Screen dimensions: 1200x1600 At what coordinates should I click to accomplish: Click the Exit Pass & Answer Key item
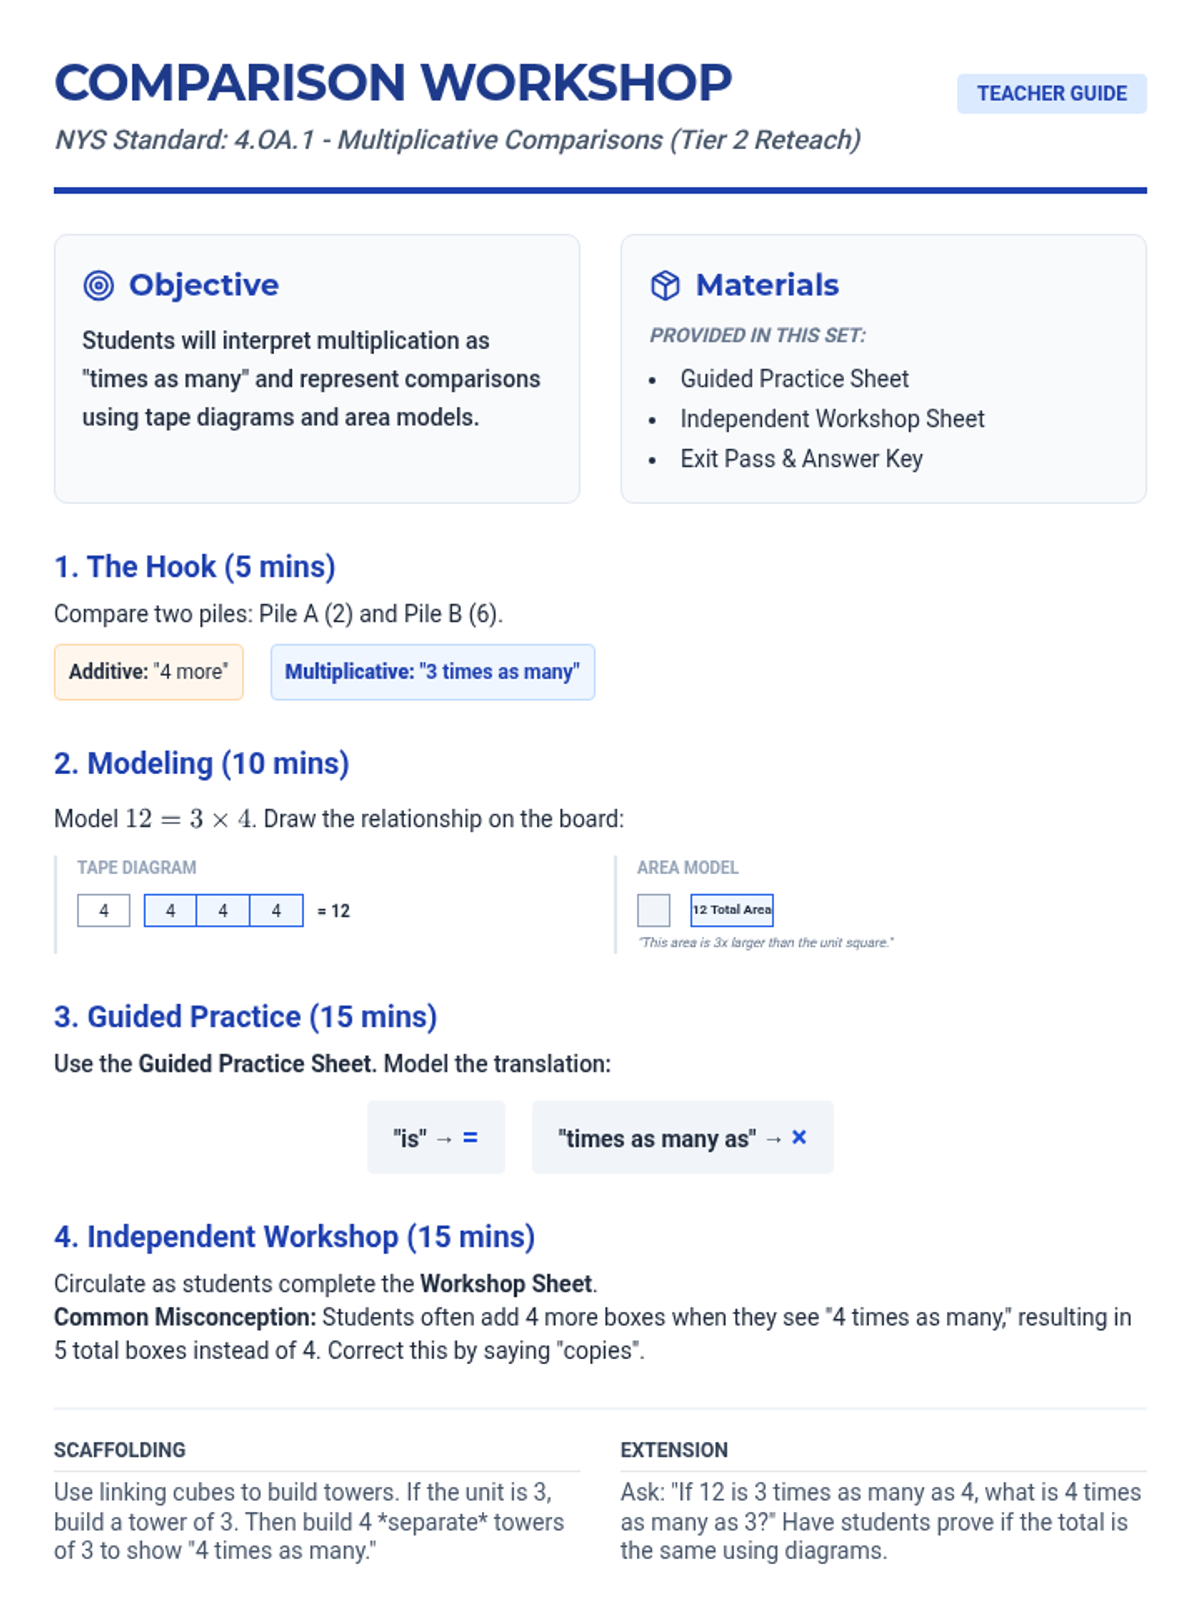(x=801, y=459)
